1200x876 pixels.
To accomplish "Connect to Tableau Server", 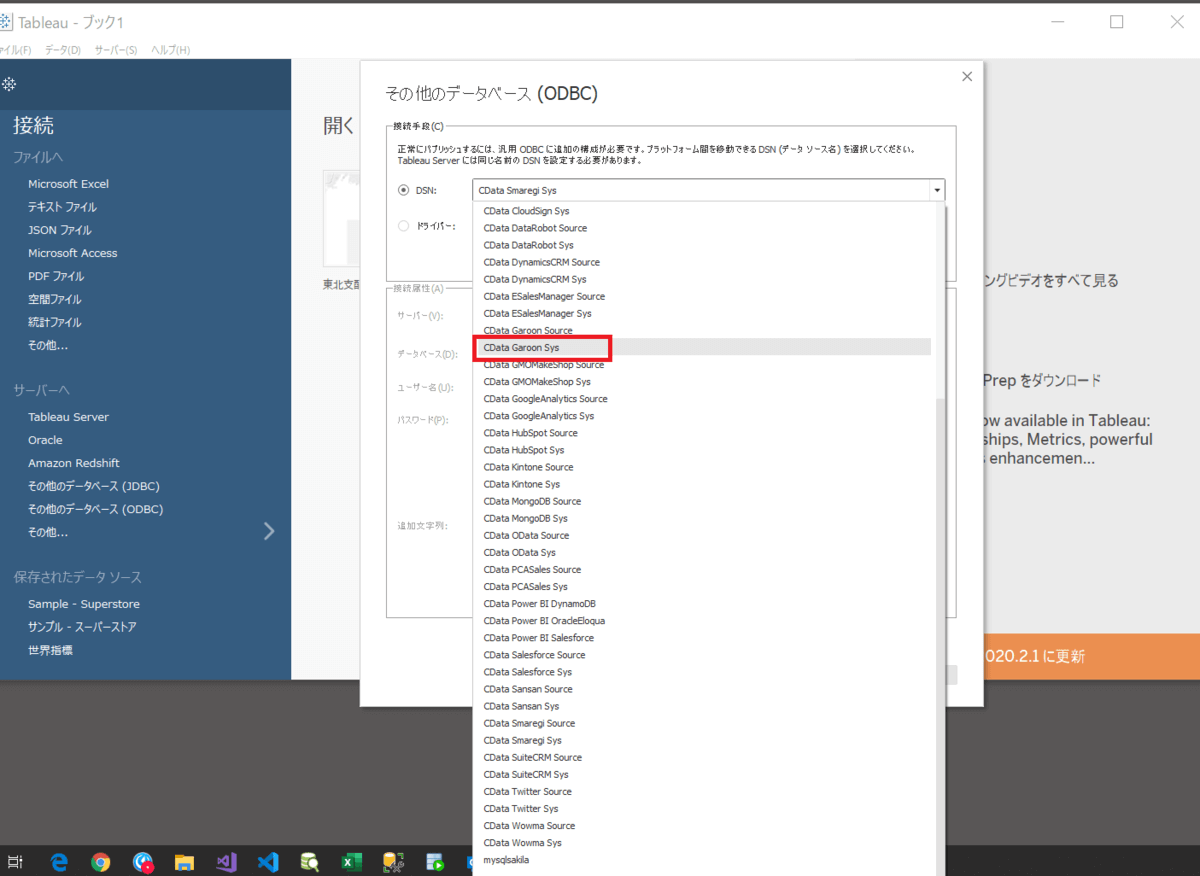I will point(68,417).
